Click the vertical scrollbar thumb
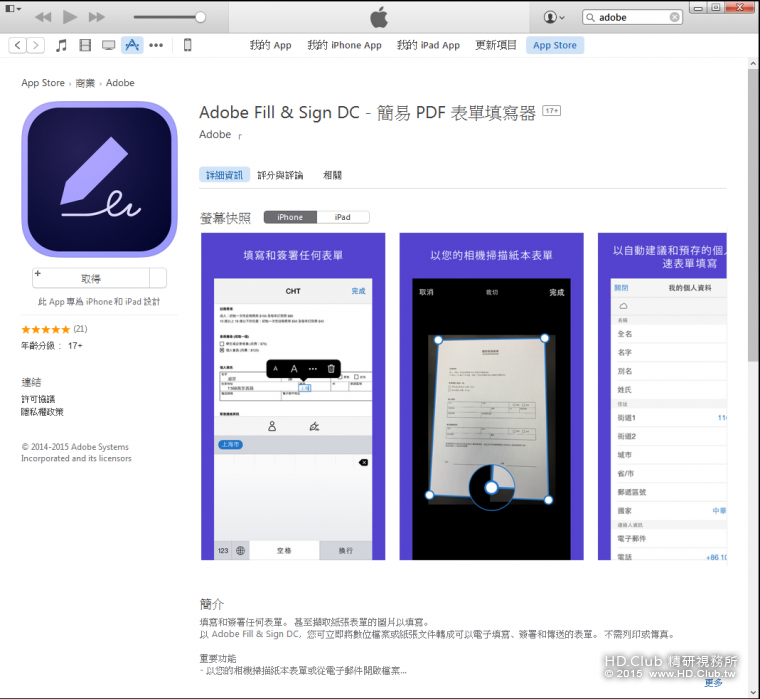 (x=753, y=215)
